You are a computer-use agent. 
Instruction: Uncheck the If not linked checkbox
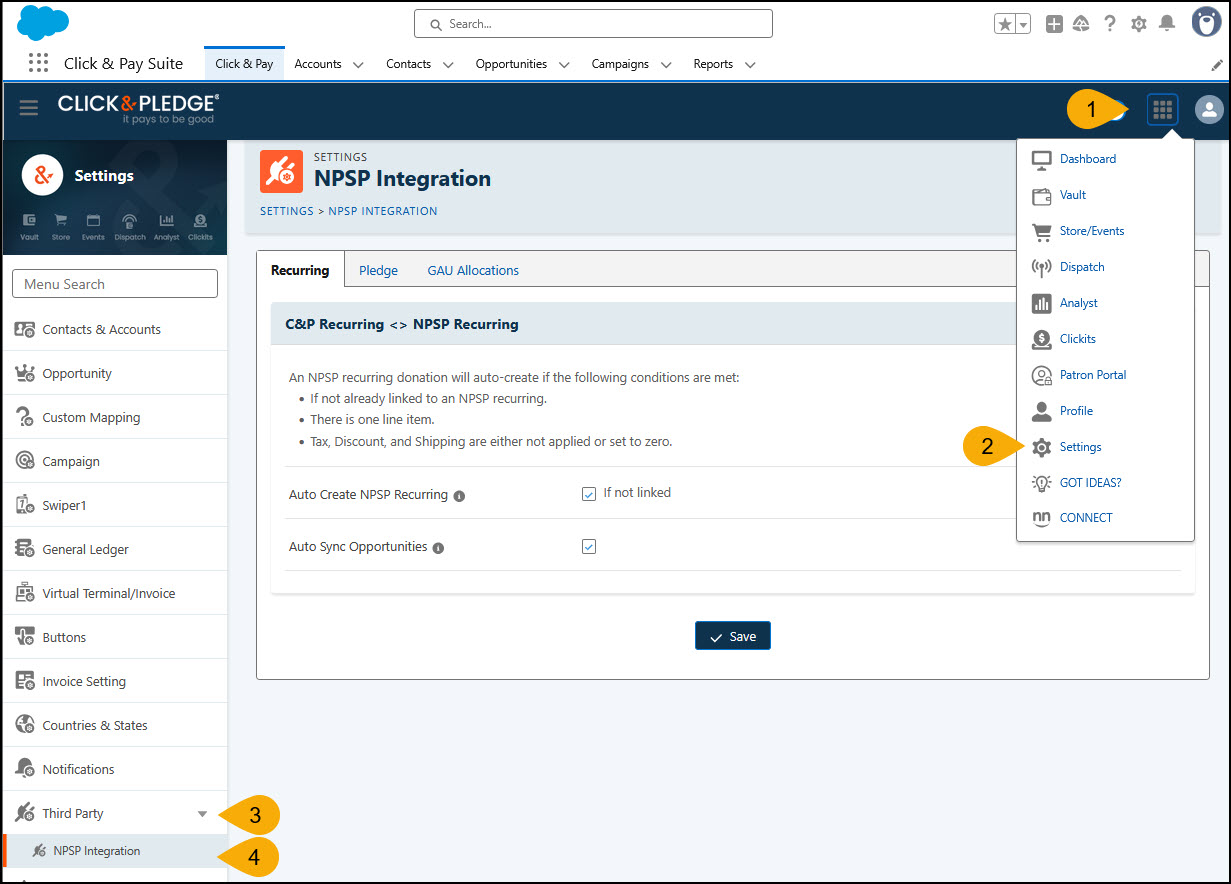(x=589, y=494)
